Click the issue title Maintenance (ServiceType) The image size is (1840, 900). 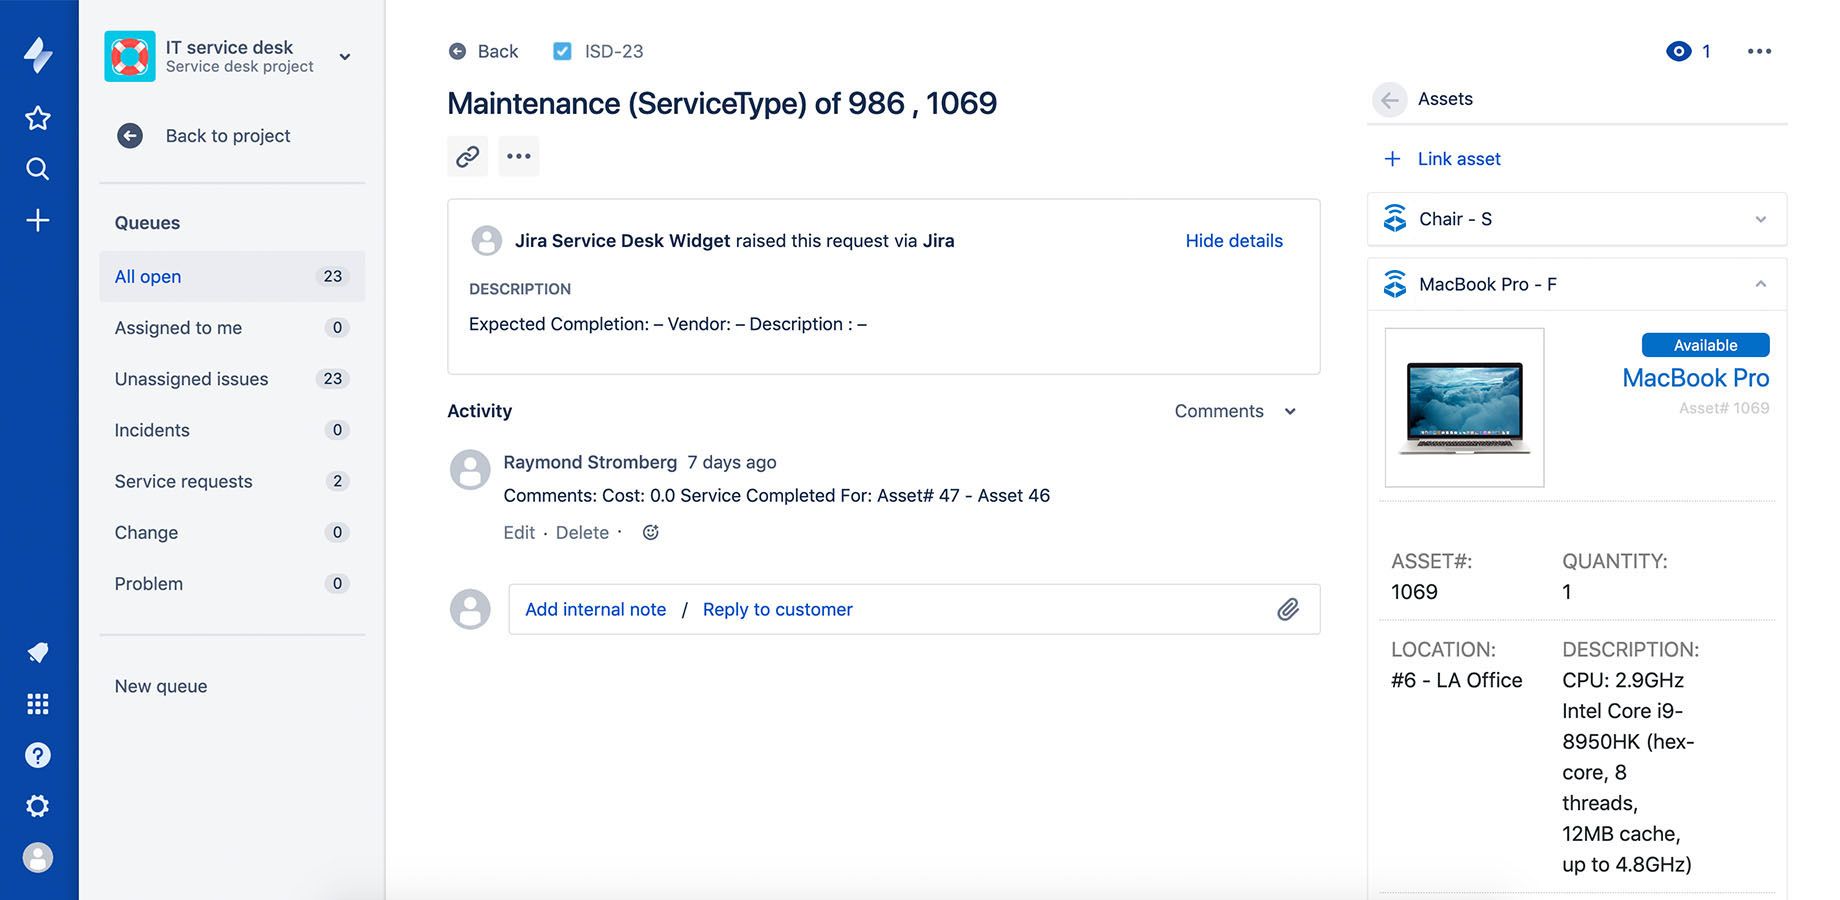tap(722, 103)
